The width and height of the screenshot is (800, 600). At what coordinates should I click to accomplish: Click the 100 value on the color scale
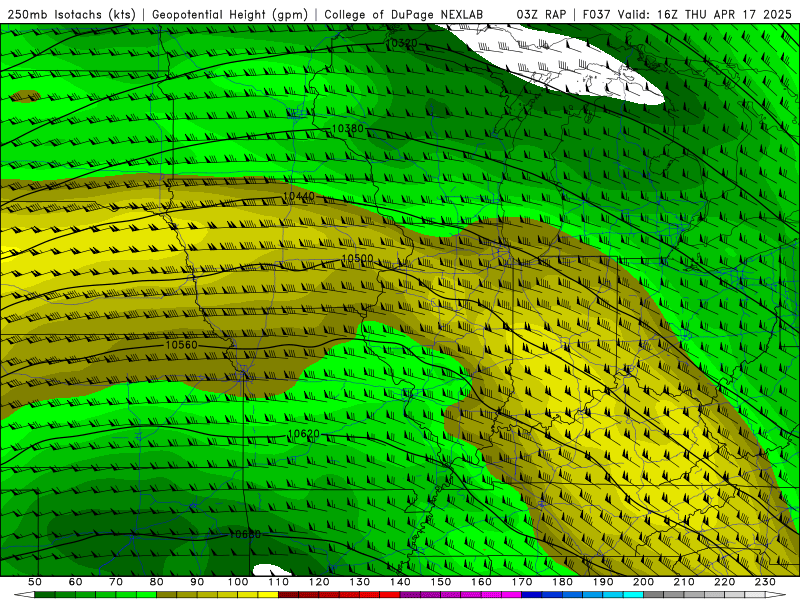[x=238, y=582]
